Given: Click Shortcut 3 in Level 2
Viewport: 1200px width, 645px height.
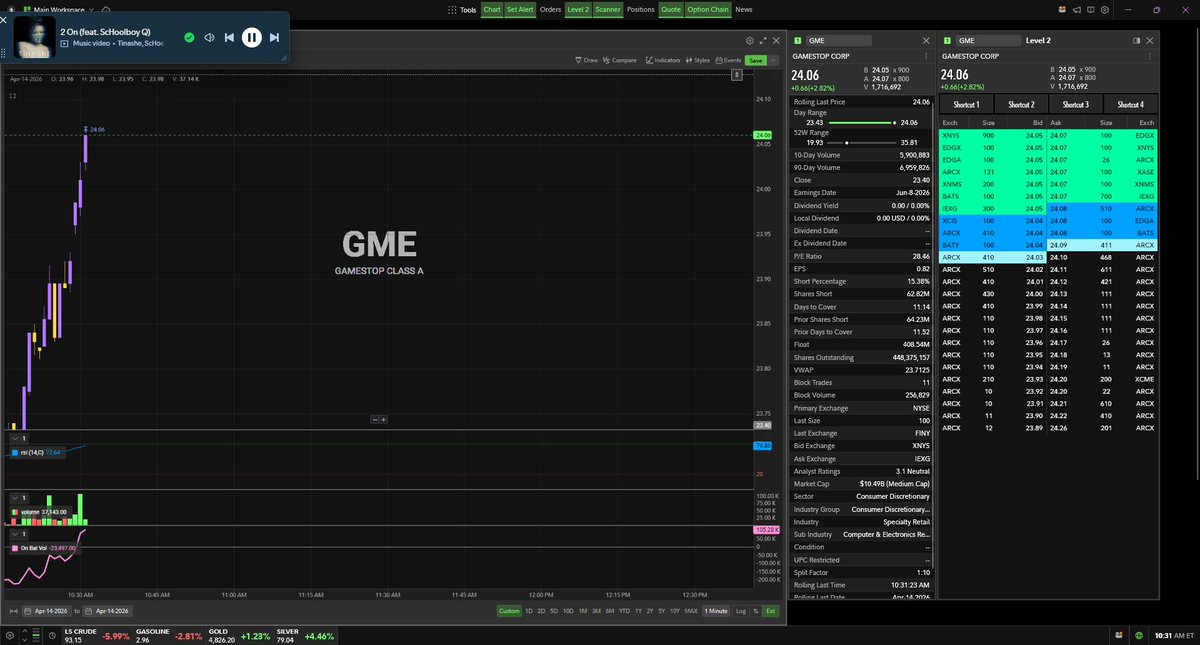Looking at the screenshot, I should tap(1075, 104).
